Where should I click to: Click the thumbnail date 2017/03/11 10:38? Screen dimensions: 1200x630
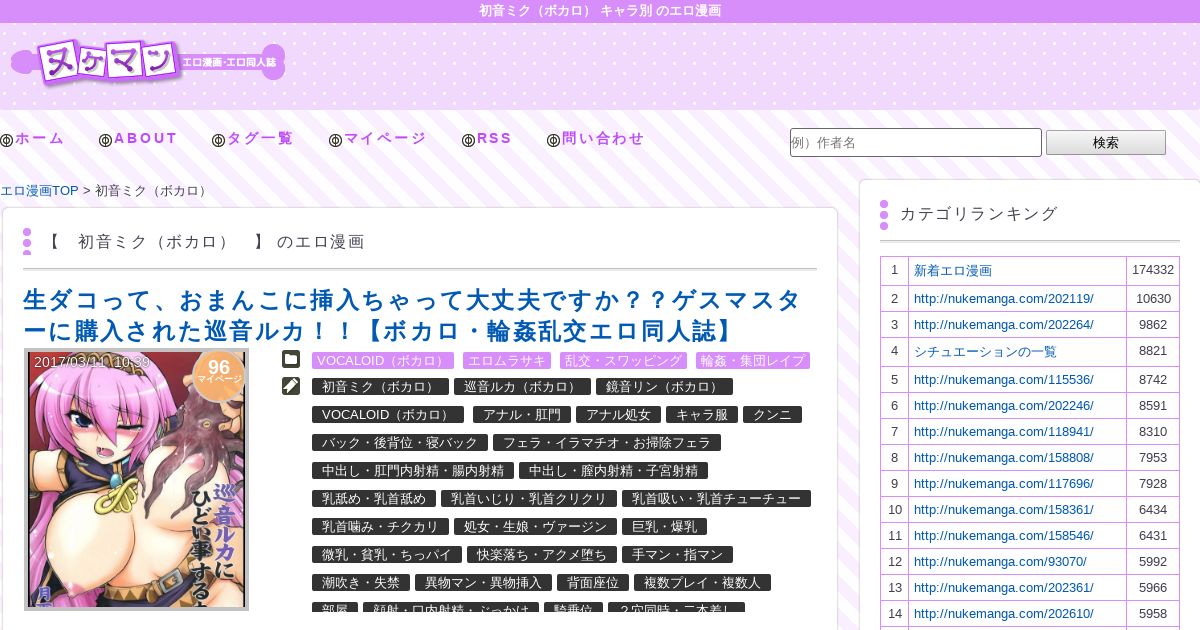[92, 362]
